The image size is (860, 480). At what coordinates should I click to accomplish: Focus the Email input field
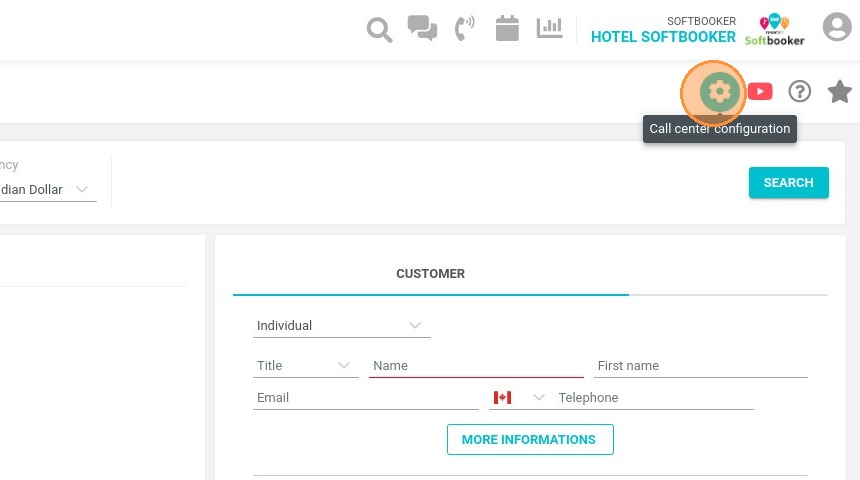click(x=365, y=397)
